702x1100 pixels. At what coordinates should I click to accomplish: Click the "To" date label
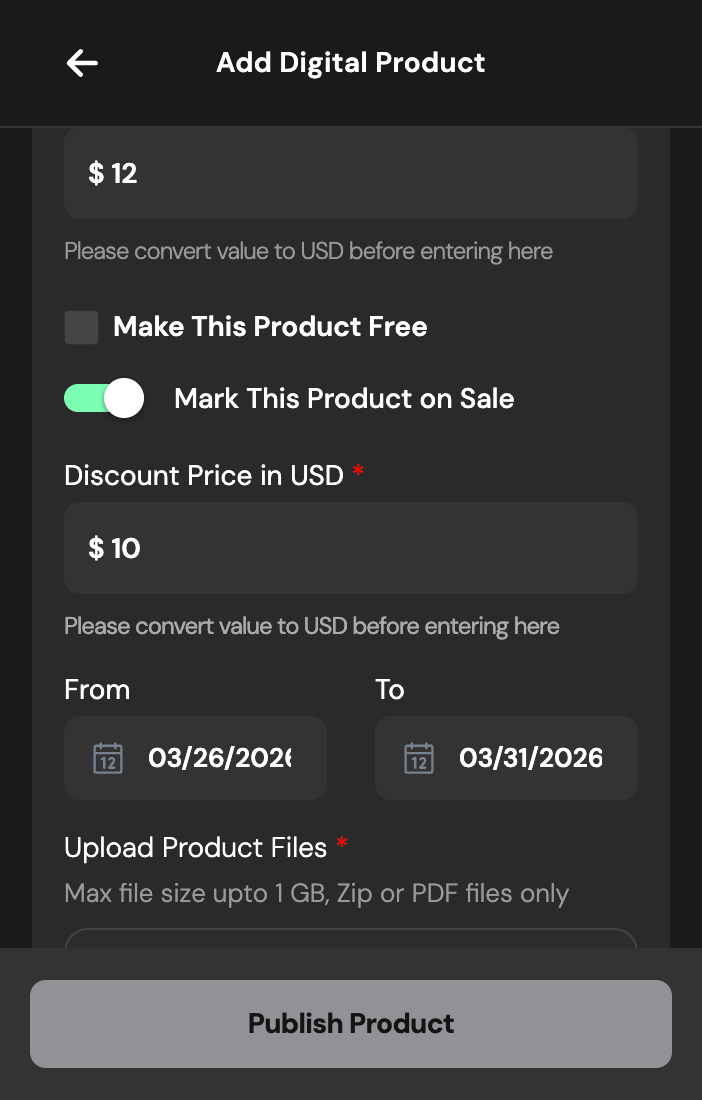pos(389,690)
